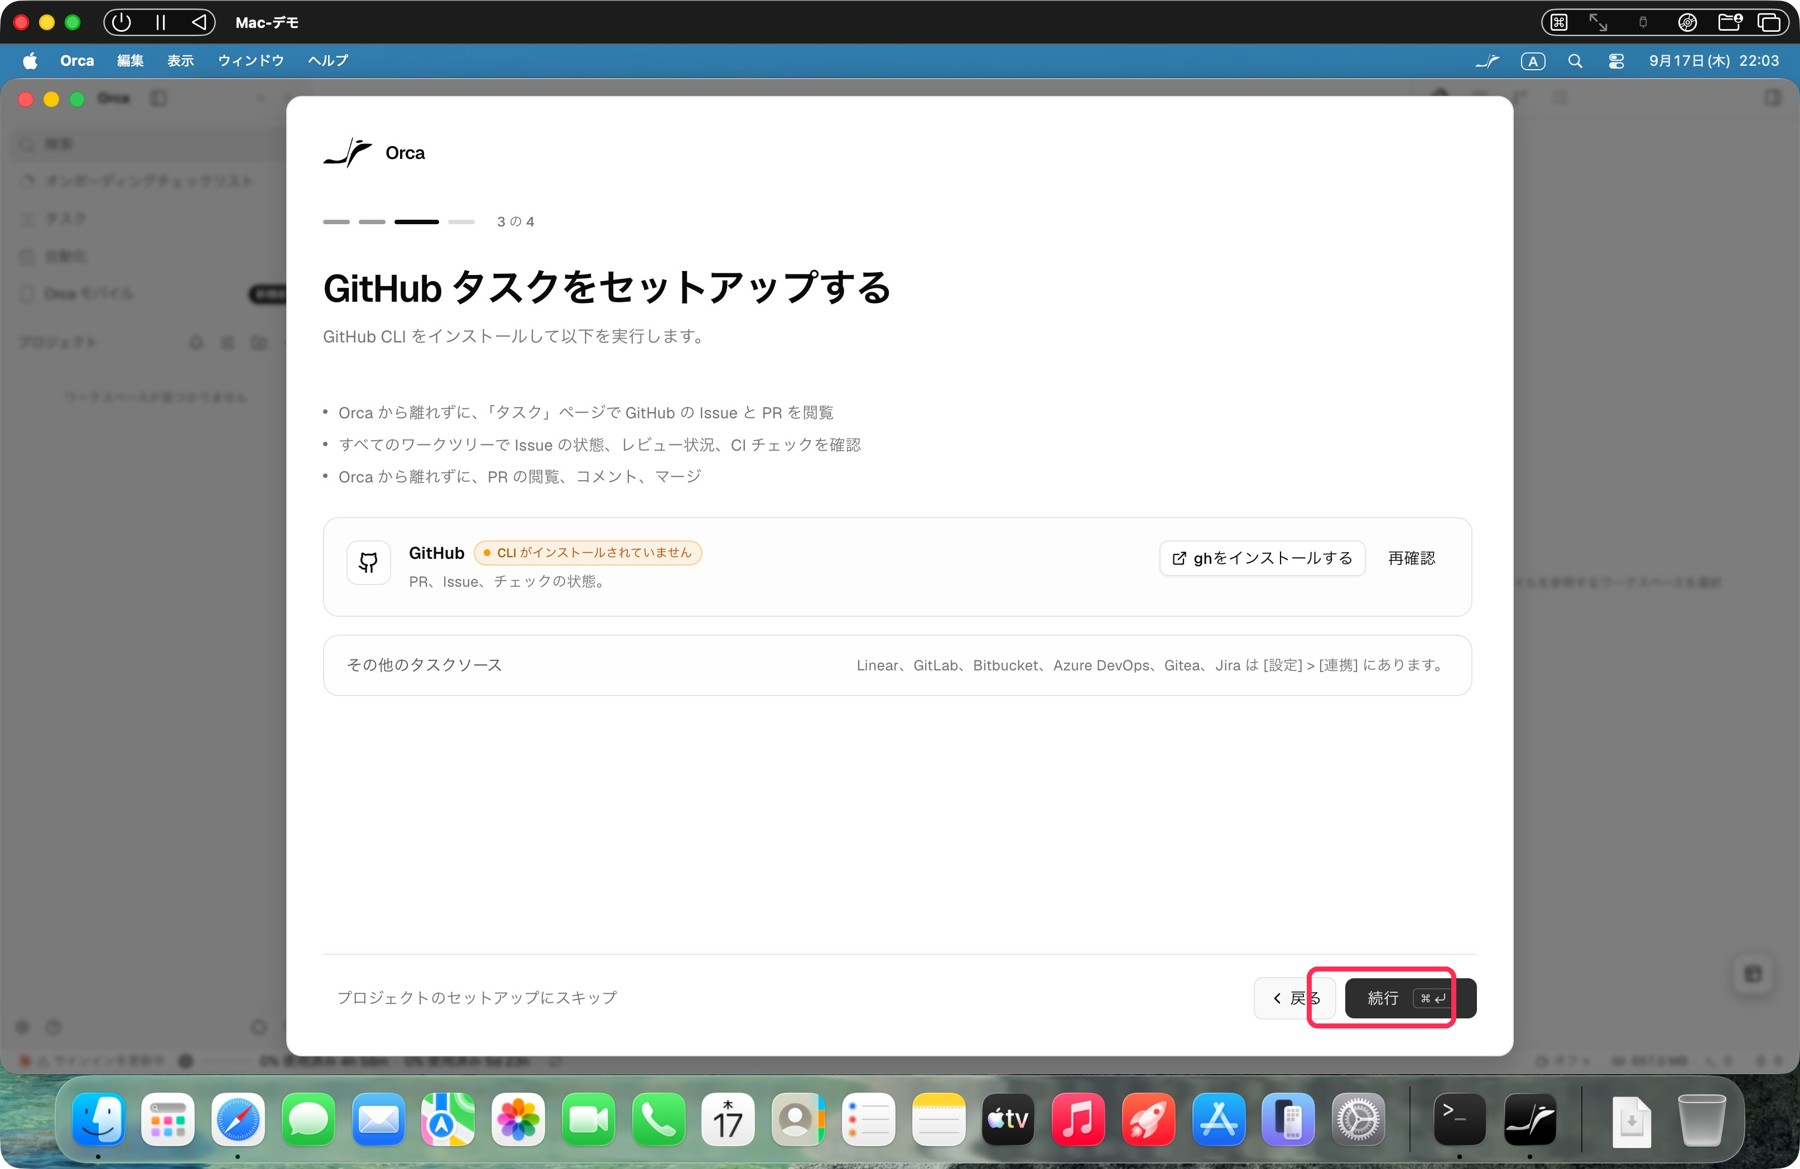Open Launchpad from the Dock
The image size is (1800, 1169).
click(x=168, y=1119)
